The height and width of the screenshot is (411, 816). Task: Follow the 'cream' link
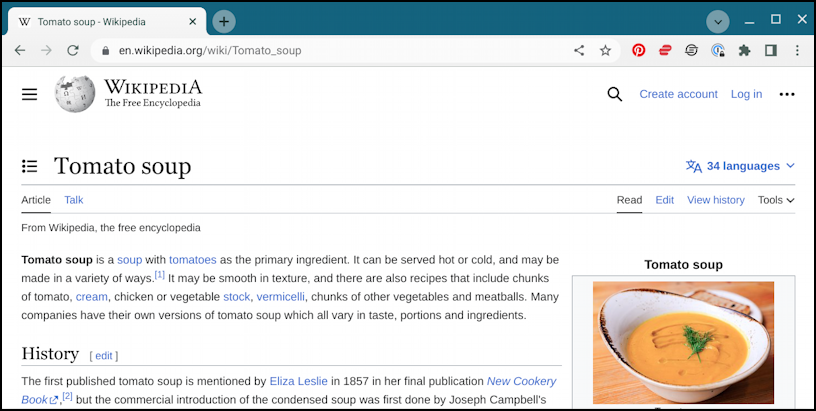92,297
